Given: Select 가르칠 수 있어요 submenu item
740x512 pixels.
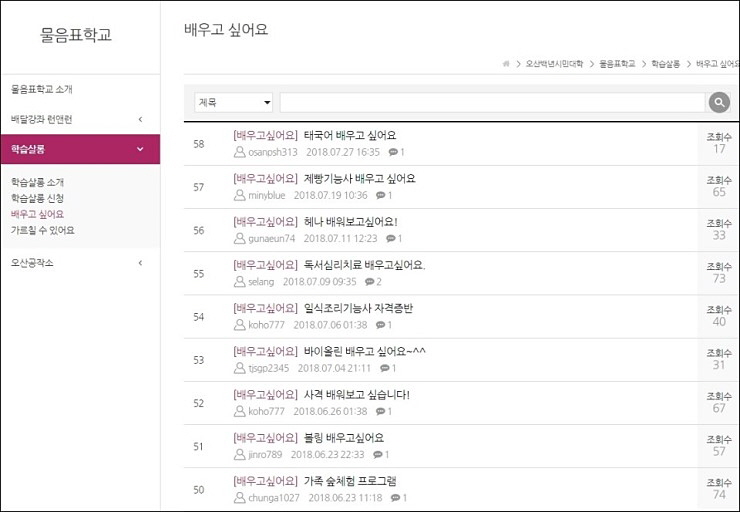Looking at the screenshot, I should (43, 230).
